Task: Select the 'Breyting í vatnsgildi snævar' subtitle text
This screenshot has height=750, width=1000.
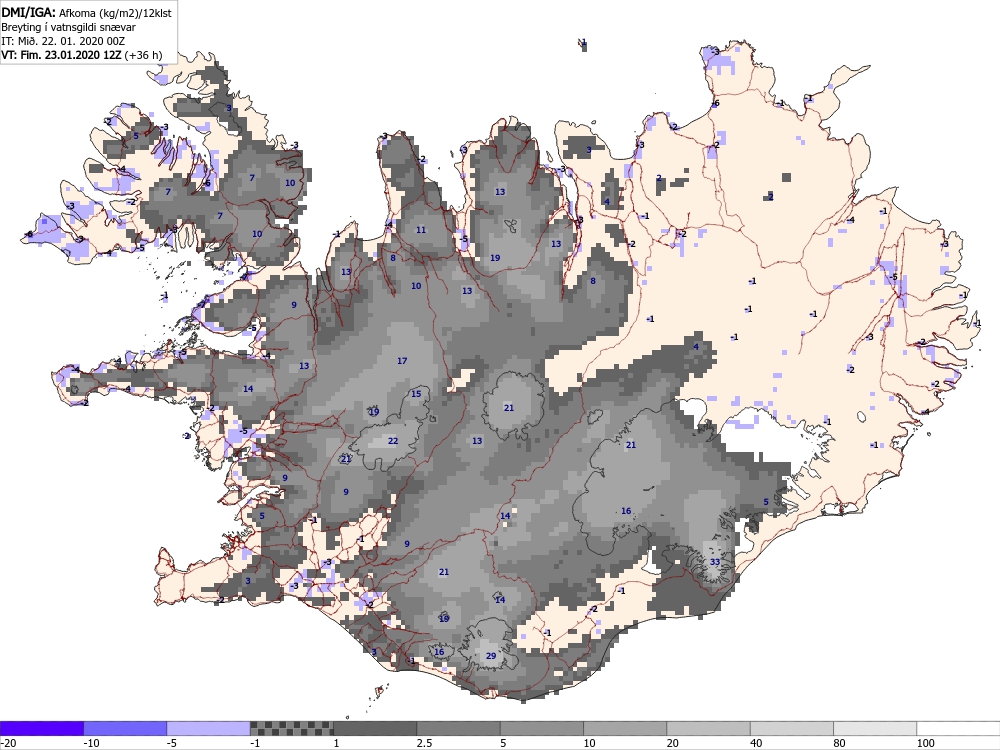Action: (68, 27)
